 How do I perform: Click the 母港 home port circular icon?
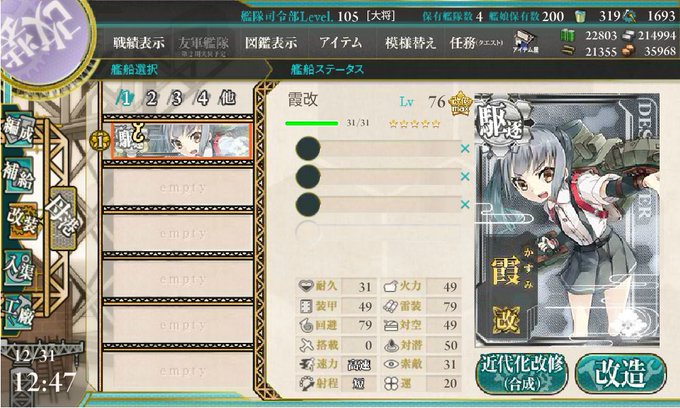64,219
